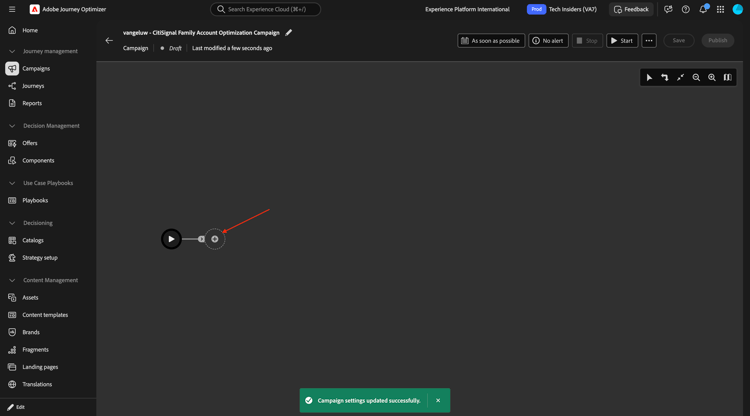This screenshot has width=750, height=416.
Task: Collapse the Journey management section
Action: (12, 51)
